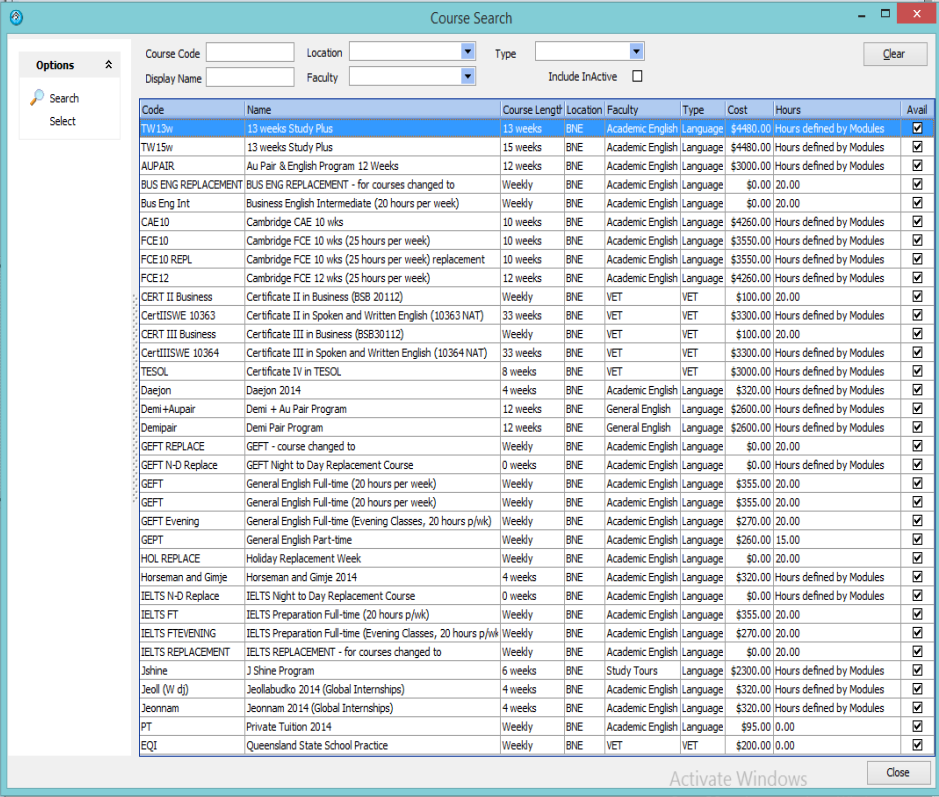Focus the Display Name text box
Viewport: 939px width, 797px height.
click(250, 77)
